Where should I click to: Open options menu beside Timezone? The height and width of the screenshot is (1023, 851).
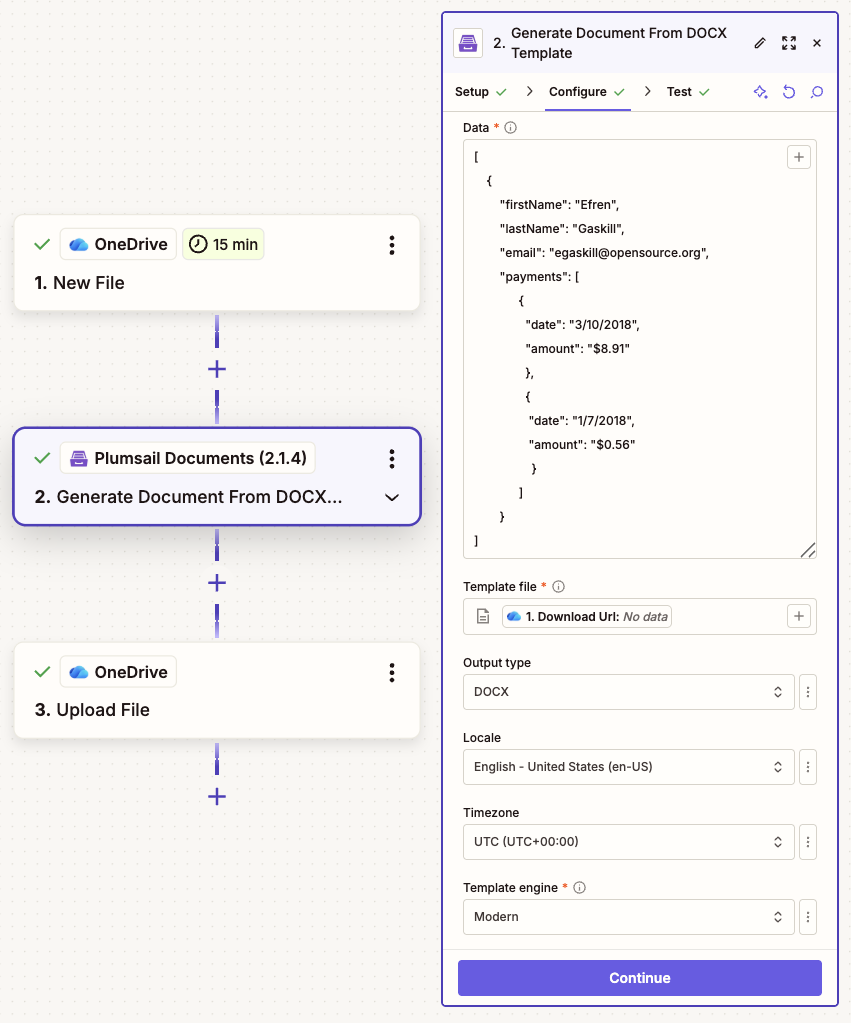point(808,842)
